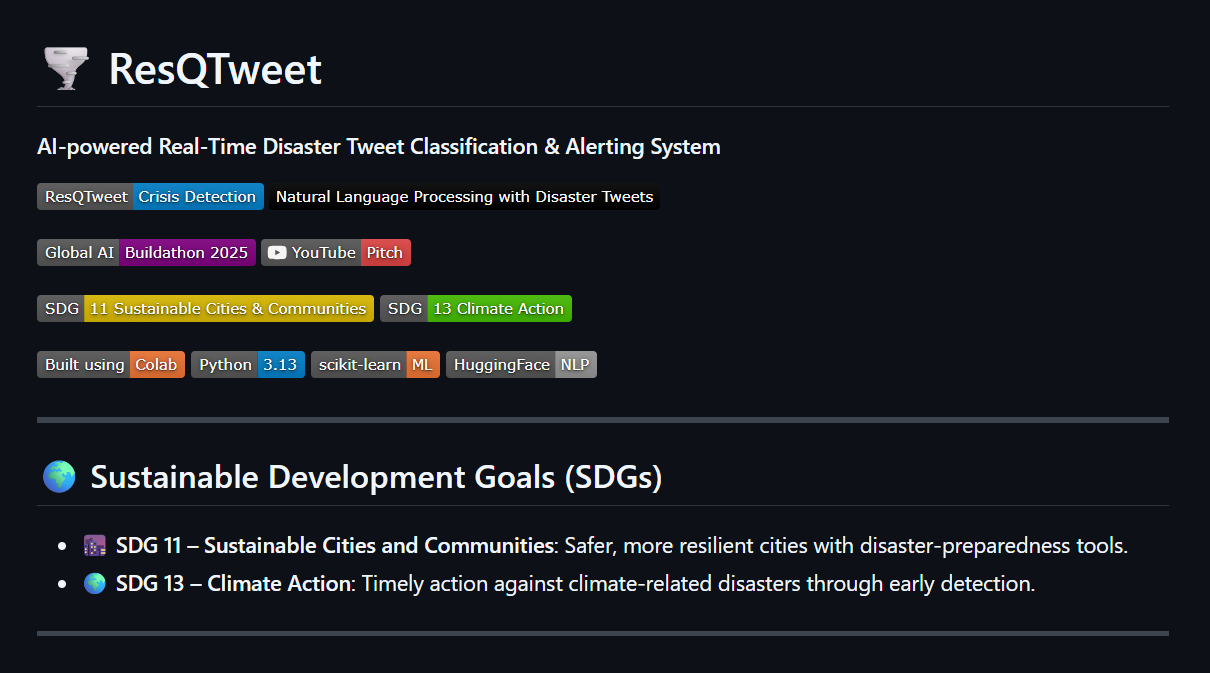Open the YouTube Pitch badge
Image resolution: width=1210 pixels, height=673 pixels.
336,253
